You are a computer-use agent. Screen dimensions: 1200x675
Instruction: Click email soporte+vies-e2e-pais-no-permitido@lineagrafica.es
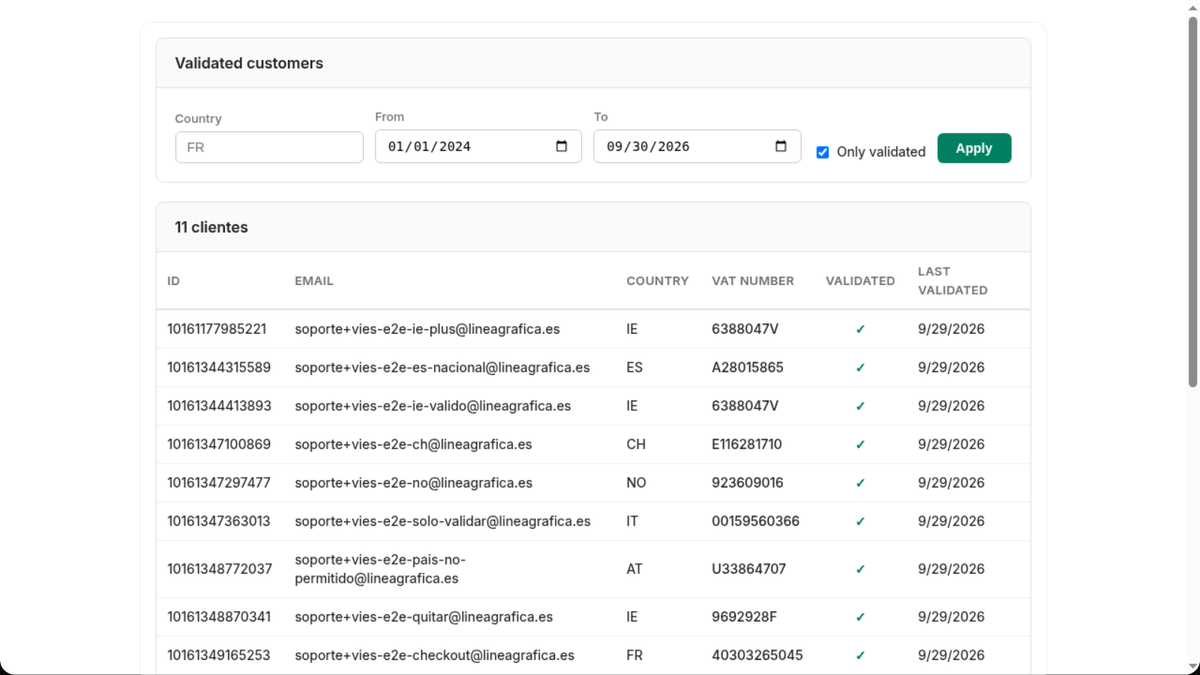(x=380, y=569)
